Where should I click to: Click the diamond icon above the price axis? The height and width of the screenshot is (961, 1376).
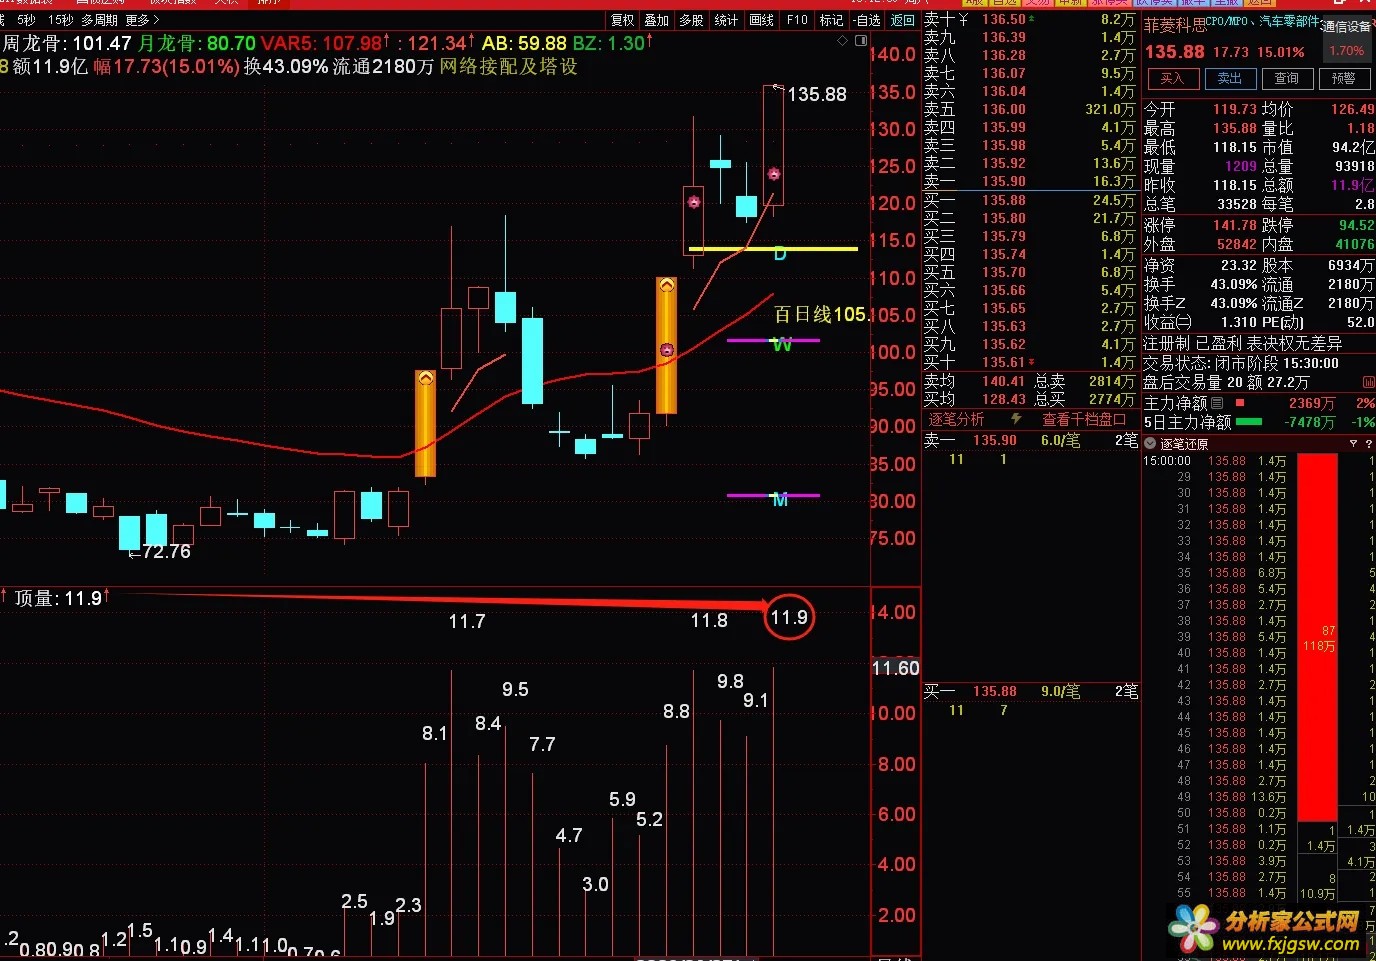click(x=842, y=41)
